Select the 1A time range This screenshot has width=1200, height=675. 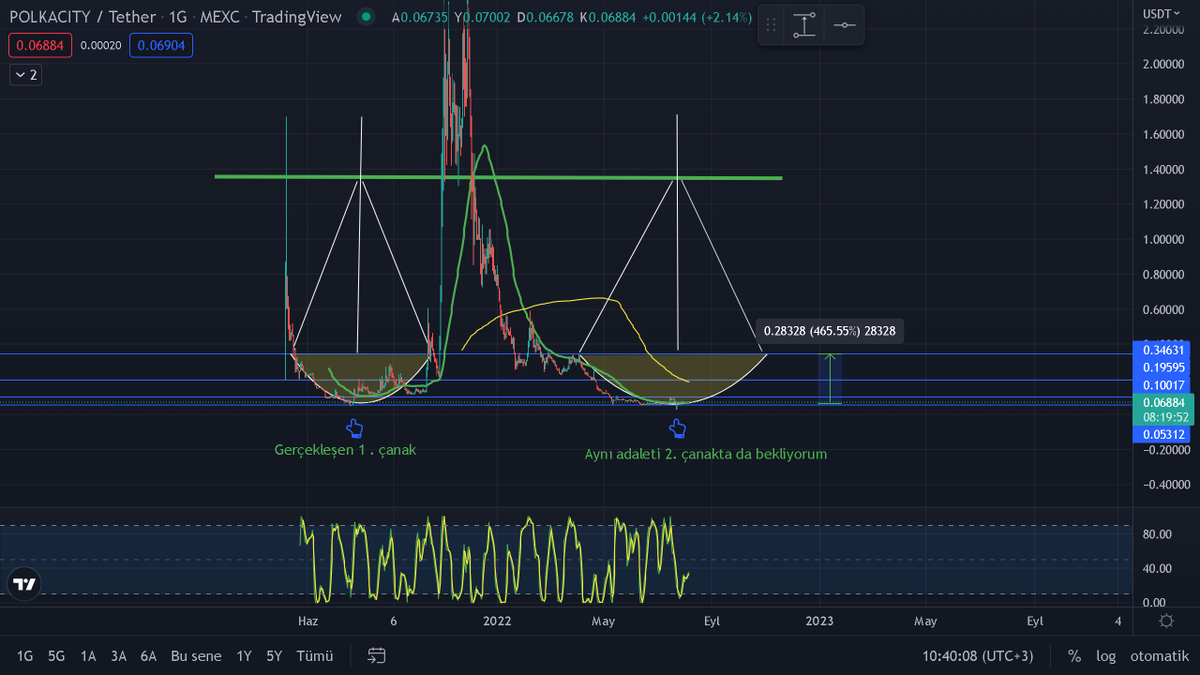click(x=88, y=656)
